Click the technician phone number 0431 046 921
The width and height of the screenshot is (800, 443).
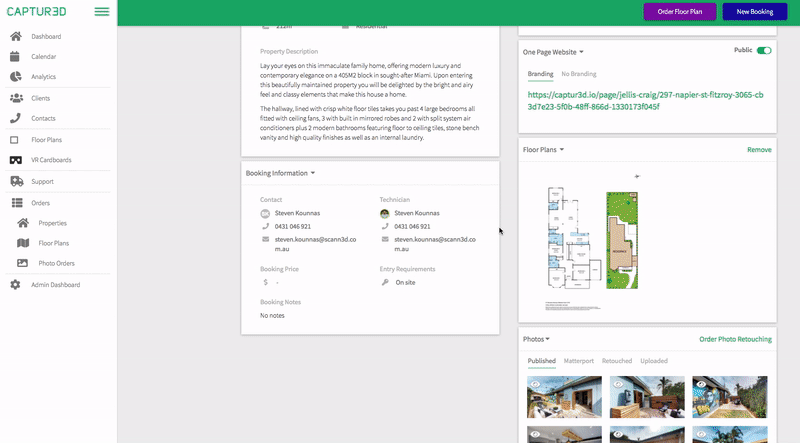[412, 226]
